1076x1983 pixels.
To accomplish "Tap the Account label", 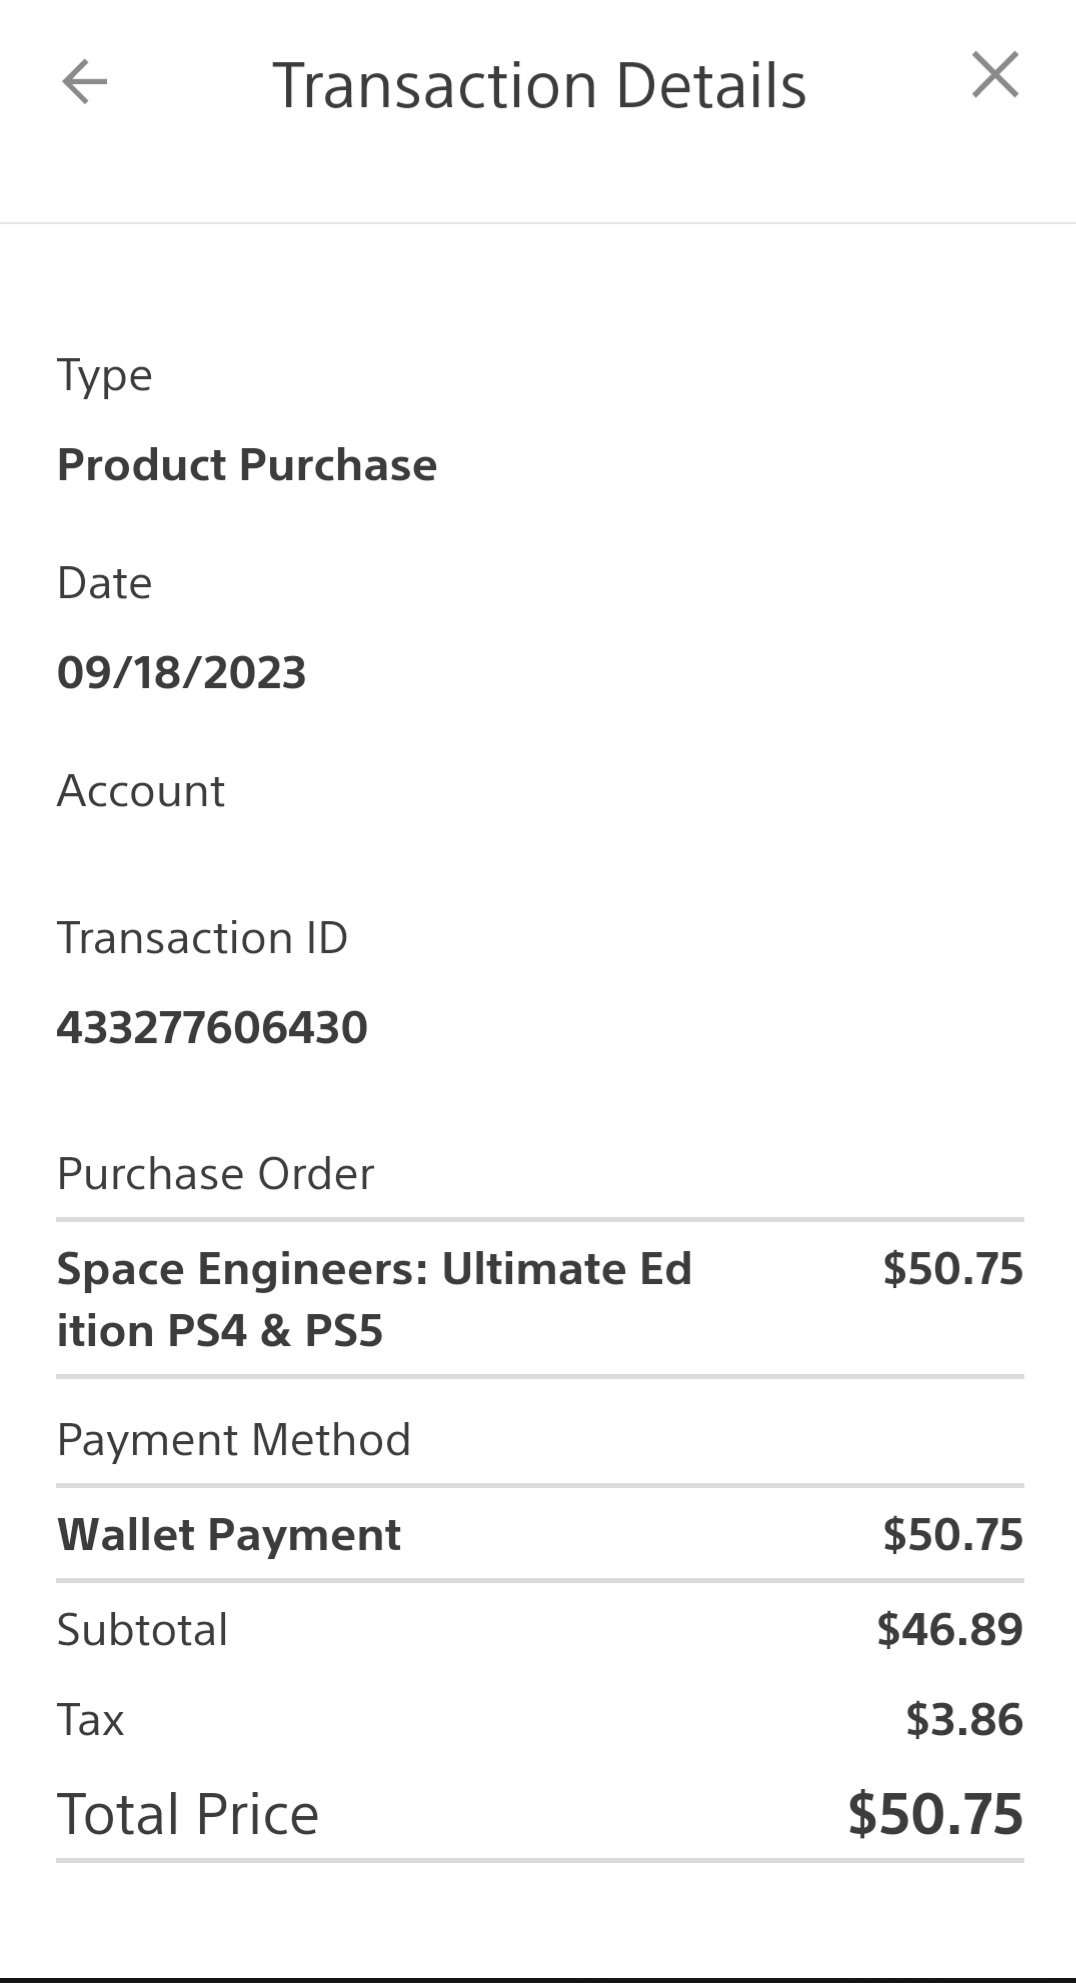I will coord(141,791).
